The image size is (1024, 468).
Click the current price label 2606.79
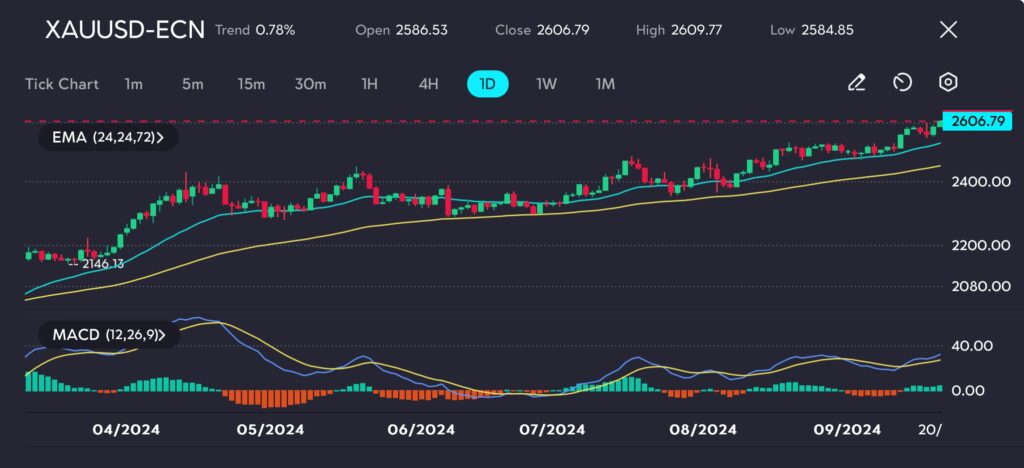[977, 121]
